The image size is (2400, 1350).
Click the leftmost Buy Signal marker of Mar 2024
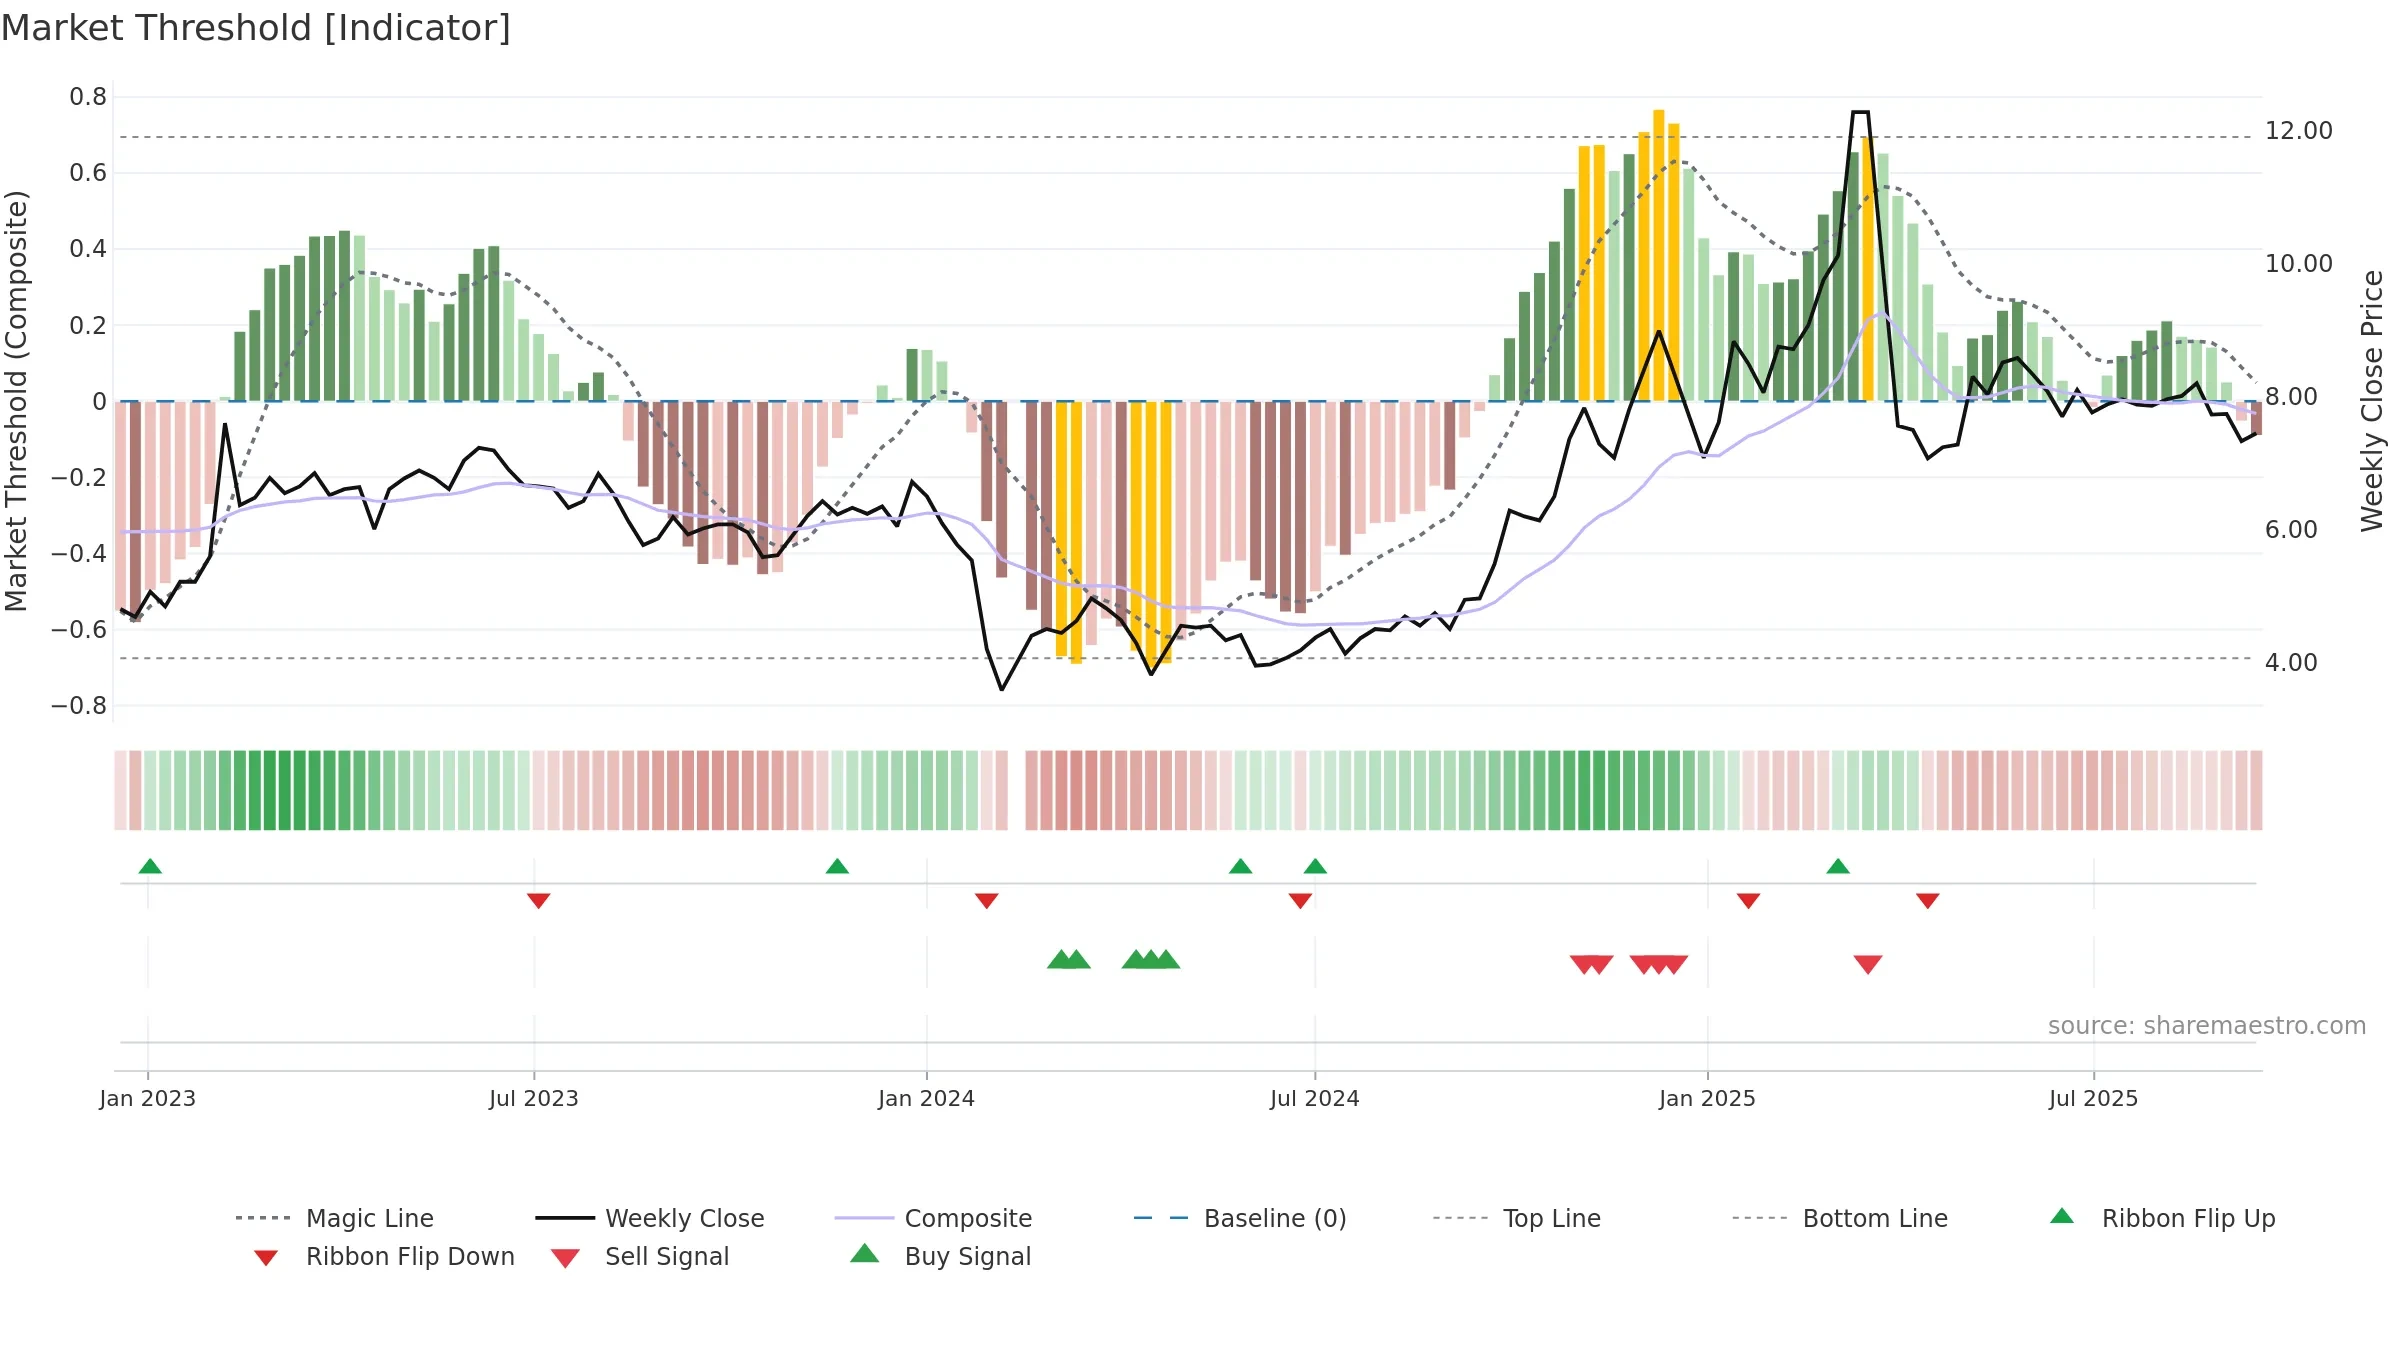point(1060,959)
